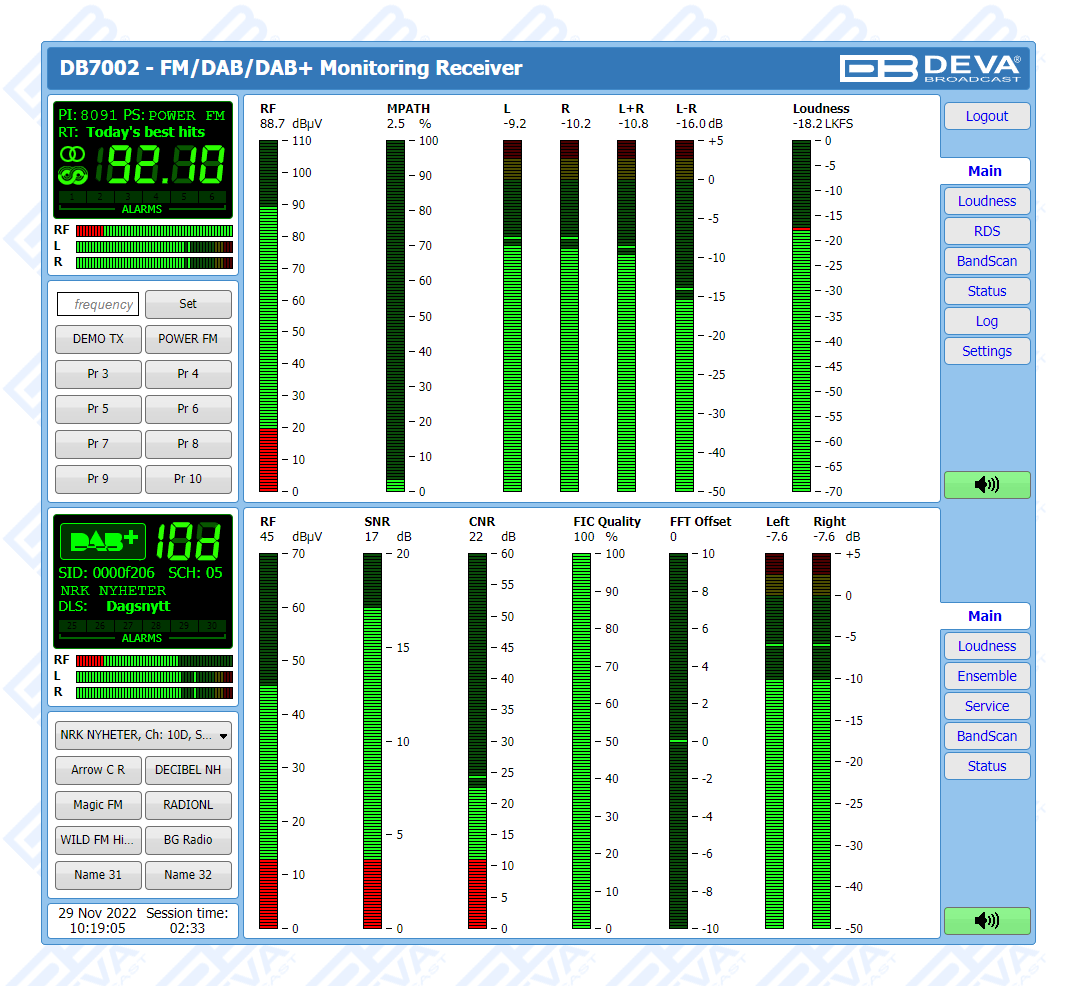Click the DAB+ logo in the display
The width and height of the screenshot is (1077, 986).
103,541
